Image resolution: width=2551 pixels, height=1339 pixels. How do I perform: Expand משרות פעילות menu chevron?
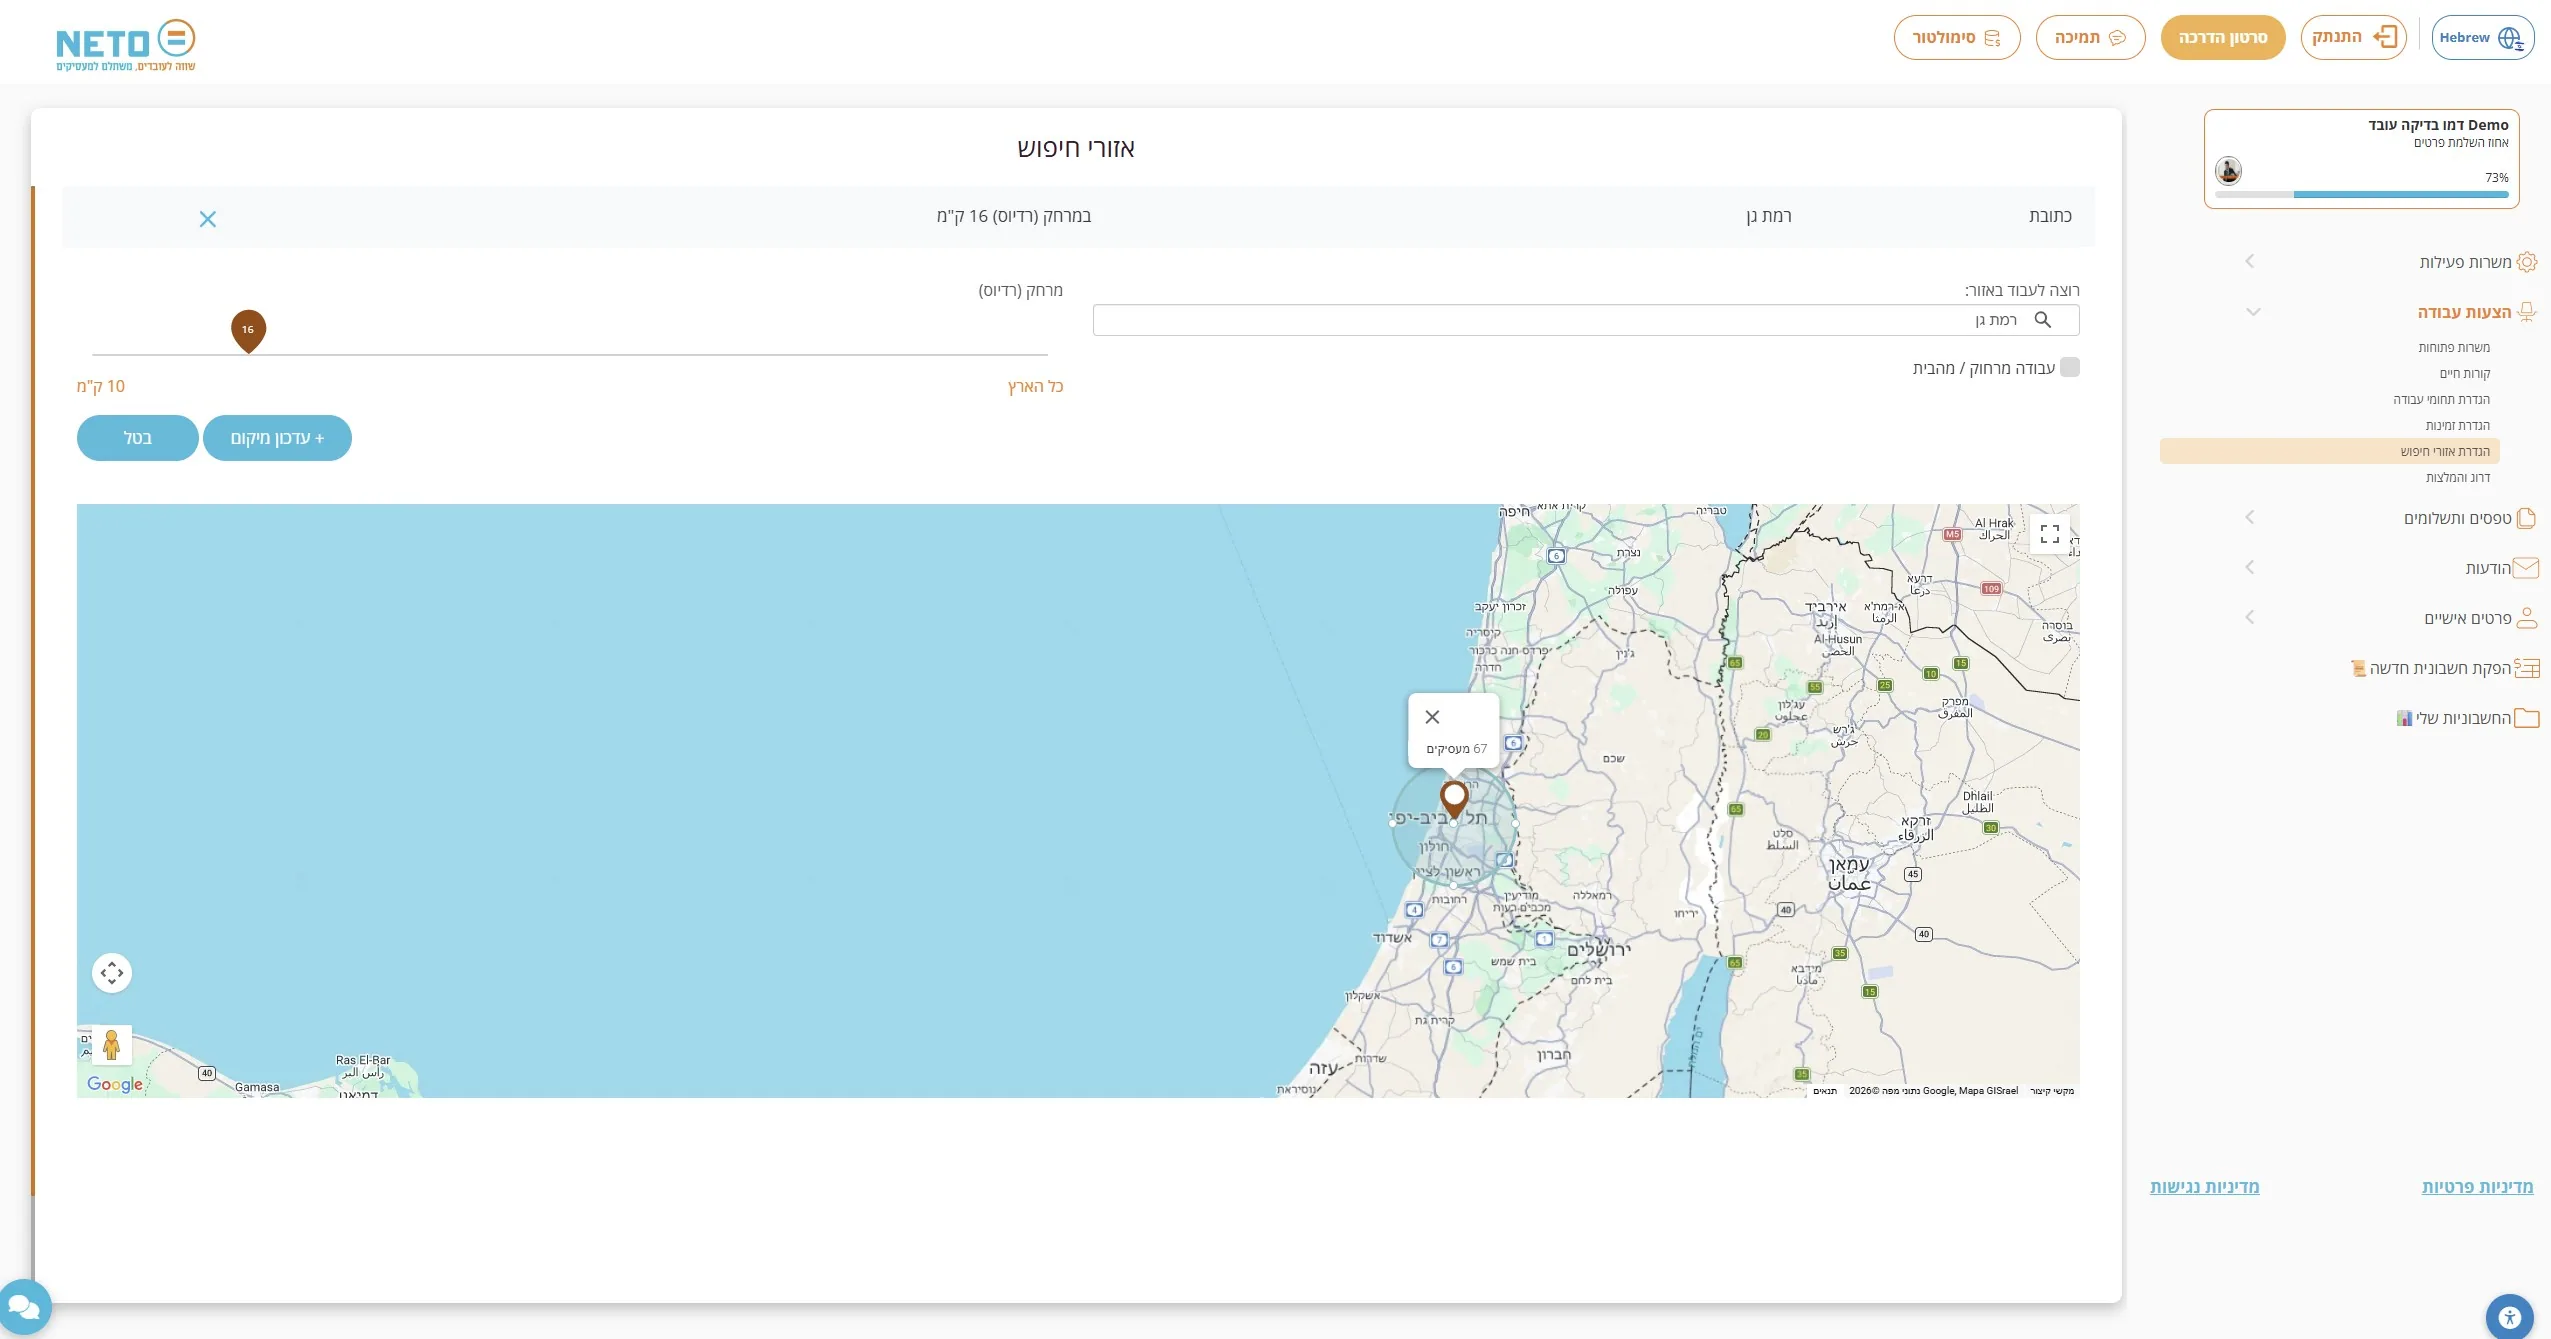pos(2249,261)
